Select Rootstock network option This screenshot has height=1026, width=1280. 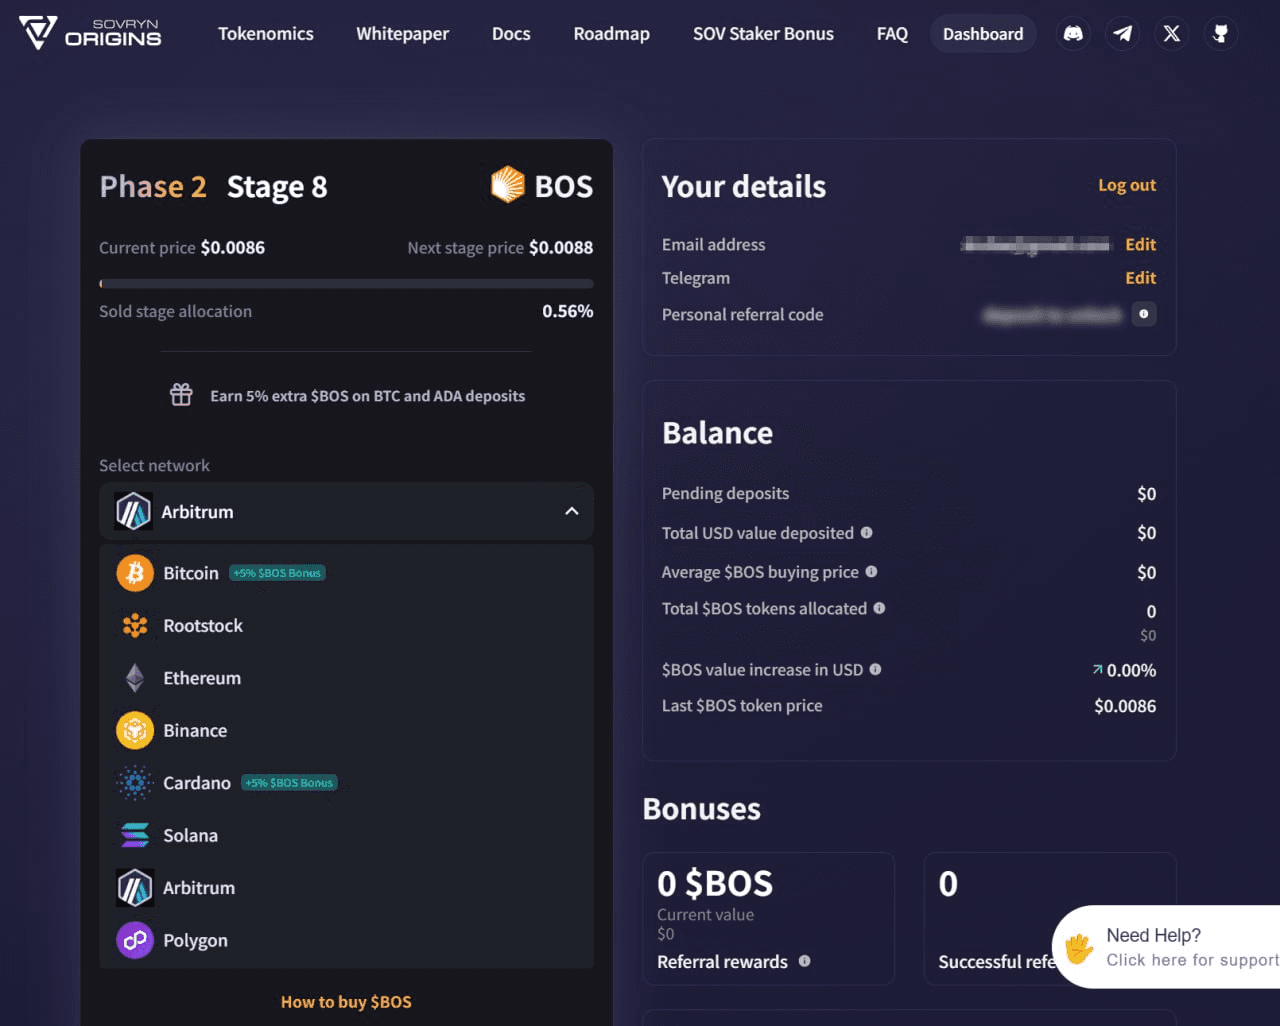tap(346, 626)
